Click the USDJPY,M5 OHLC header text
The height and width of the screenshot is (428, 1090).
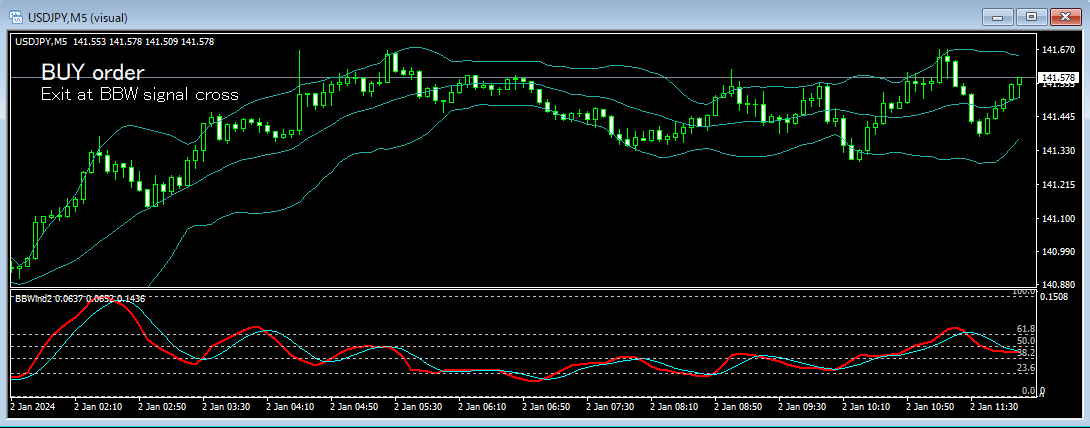pyautogui.click(x=115, y=42)
